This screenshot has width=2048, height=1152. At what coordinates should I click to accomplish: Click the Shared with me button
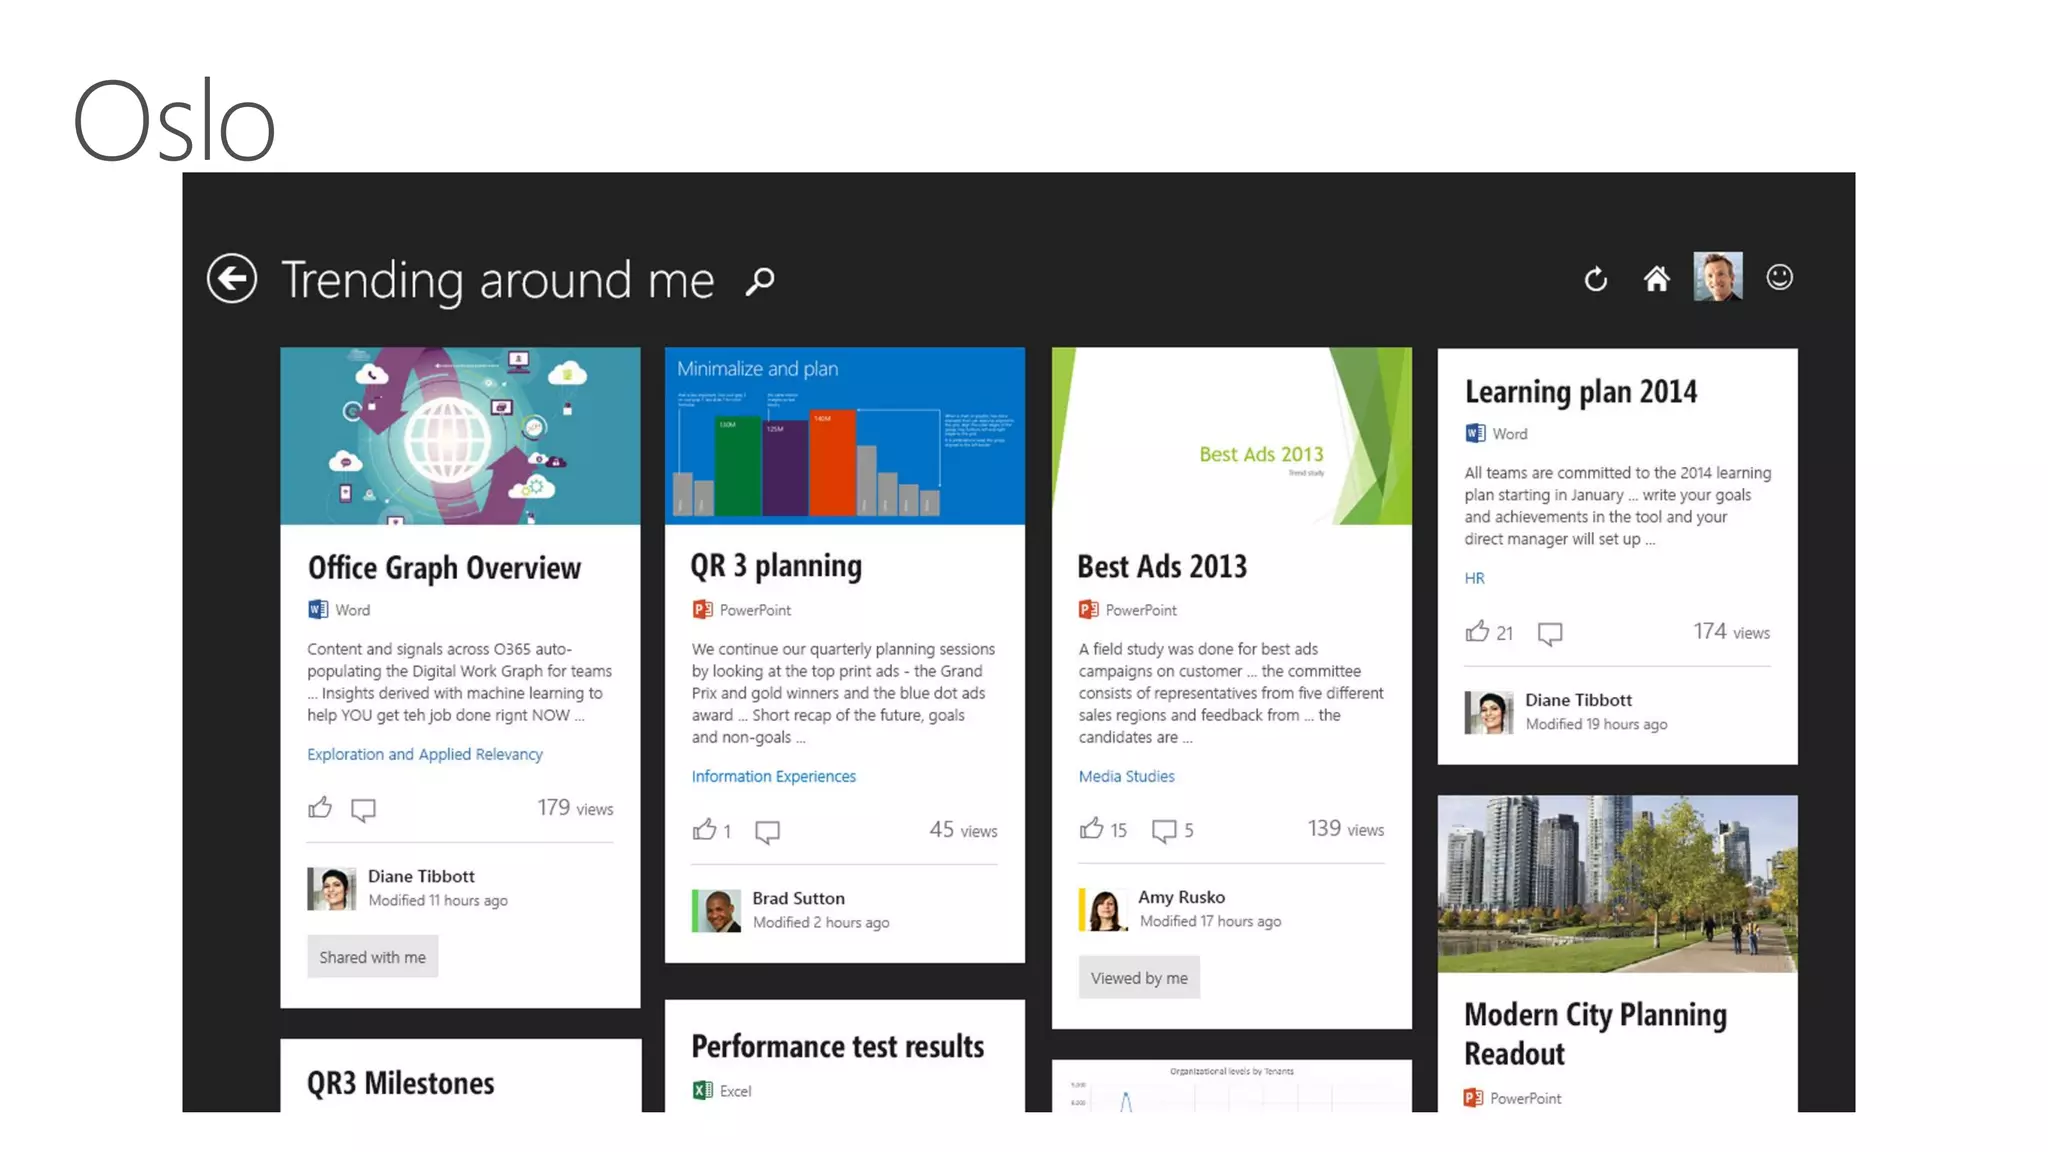(x=372, y=957)
